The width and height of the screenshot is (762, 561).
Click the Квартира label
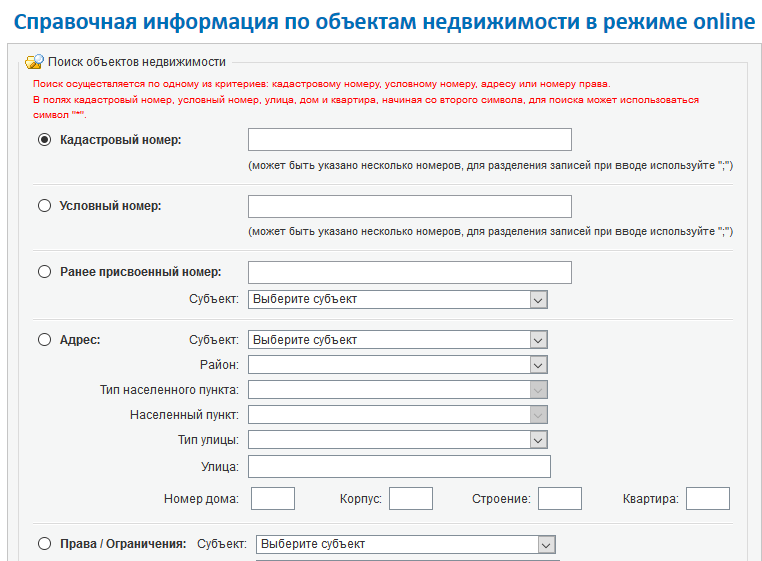(x=651, y=499)
